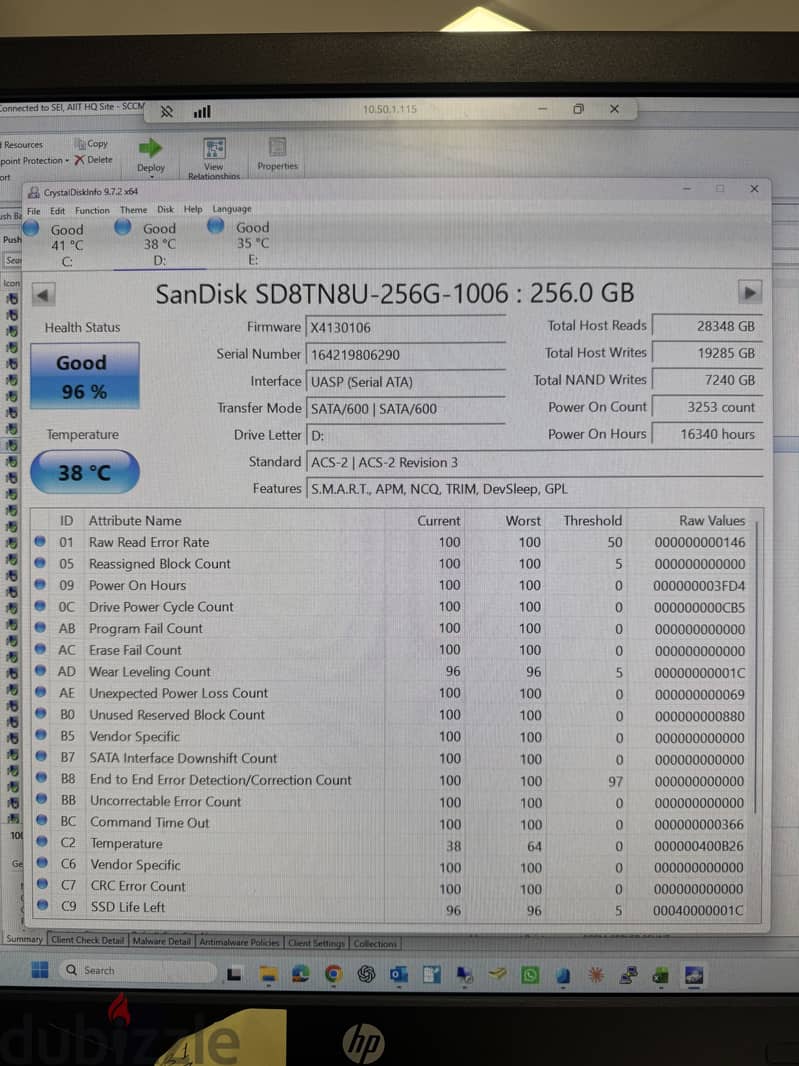799x1066 pixels.
Task: Launch Google Chrome from the taskbar
Action: point(333,974)
